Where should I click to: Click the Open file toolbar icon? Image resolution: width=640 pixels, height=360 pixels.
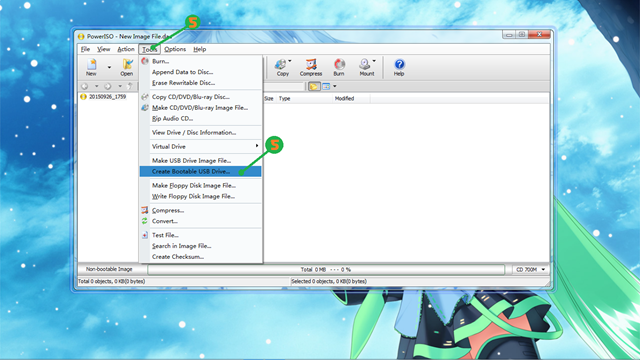(x=127, y=67)
